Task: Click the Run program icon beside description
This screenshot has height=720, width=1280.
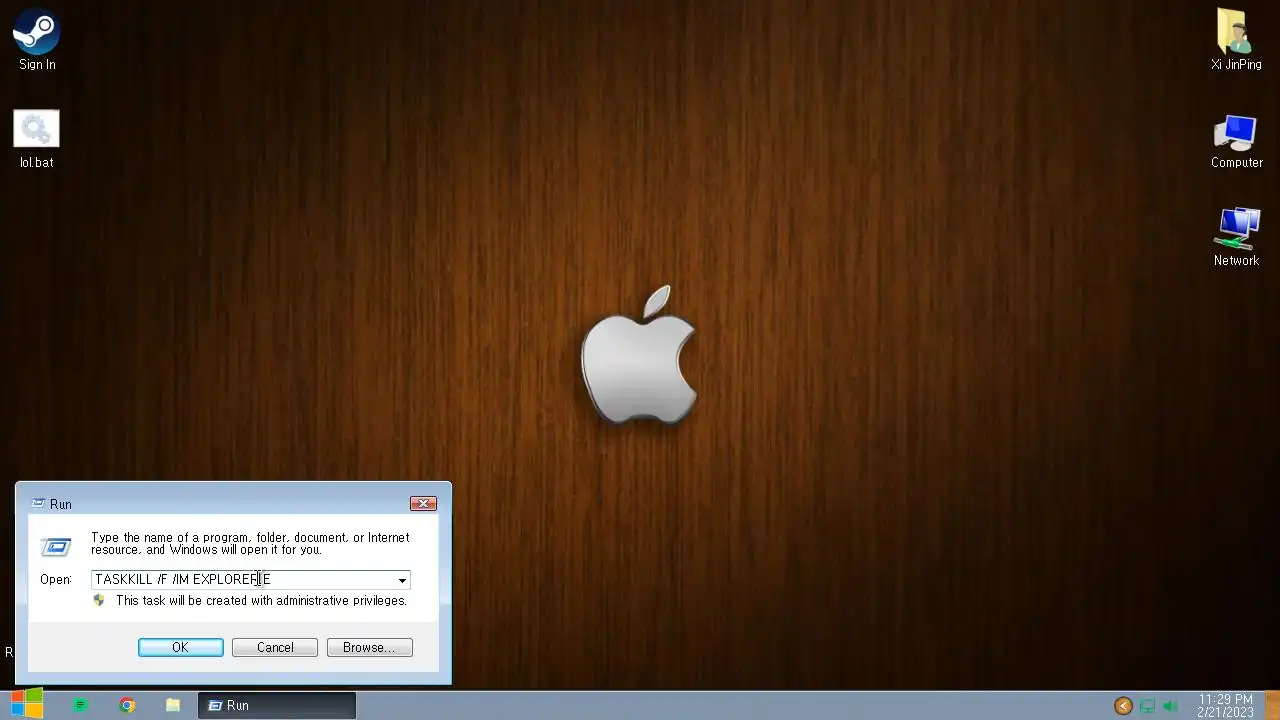Action: click(56, 546)
